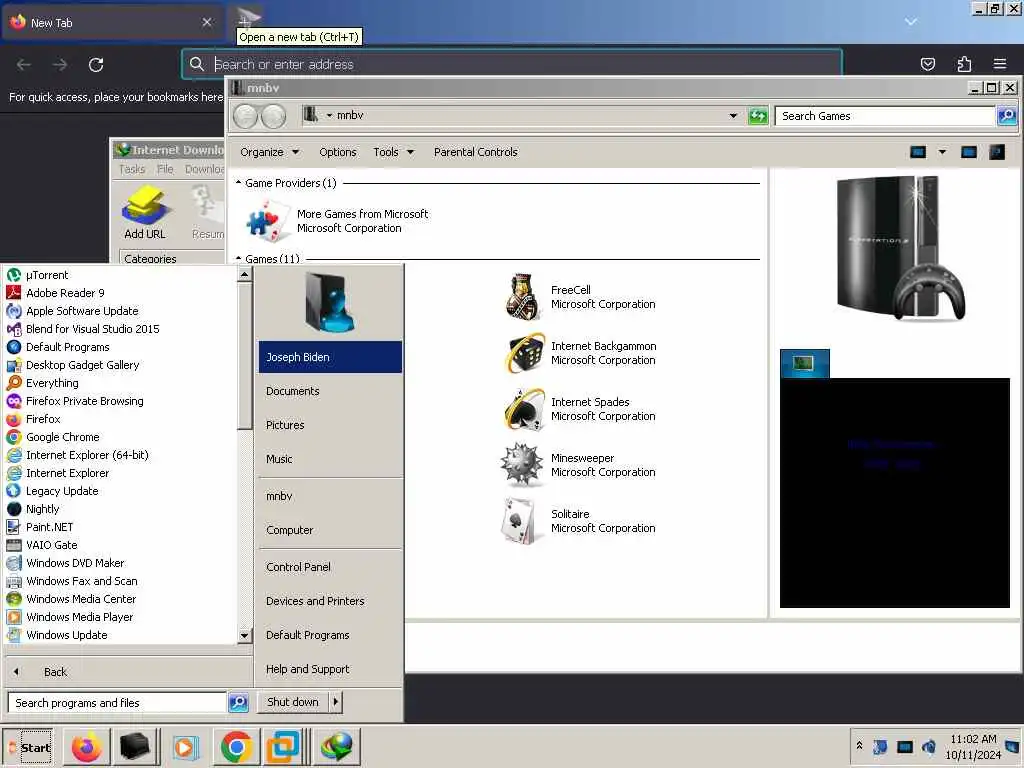Open VAIO Gate

click(42, 545)
